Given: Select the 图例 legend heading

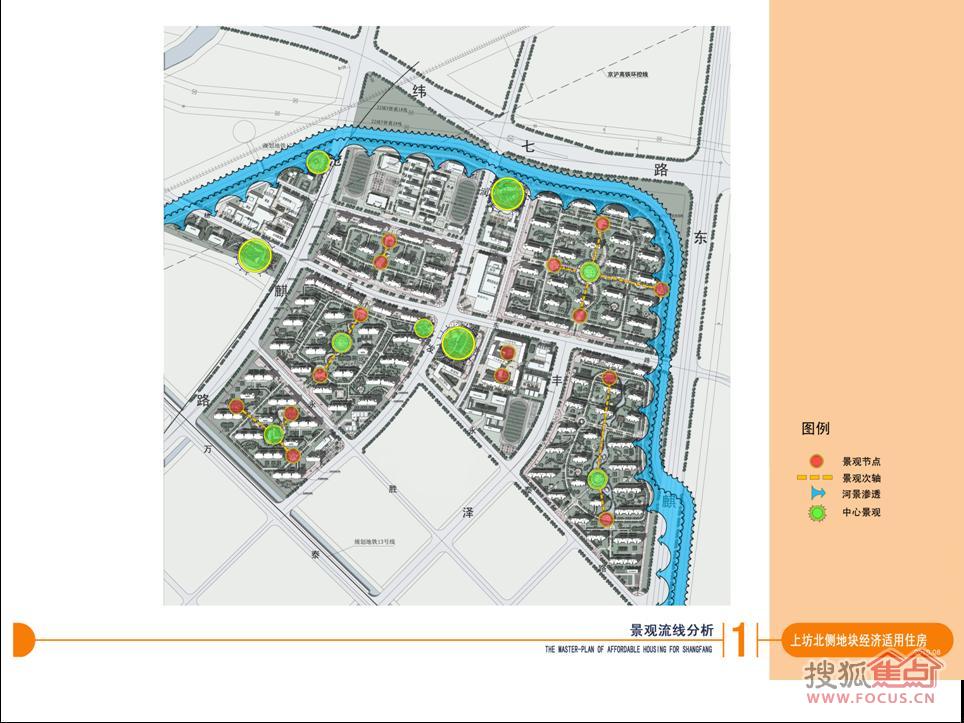Looking at the screenshot, I should point(815,429).
